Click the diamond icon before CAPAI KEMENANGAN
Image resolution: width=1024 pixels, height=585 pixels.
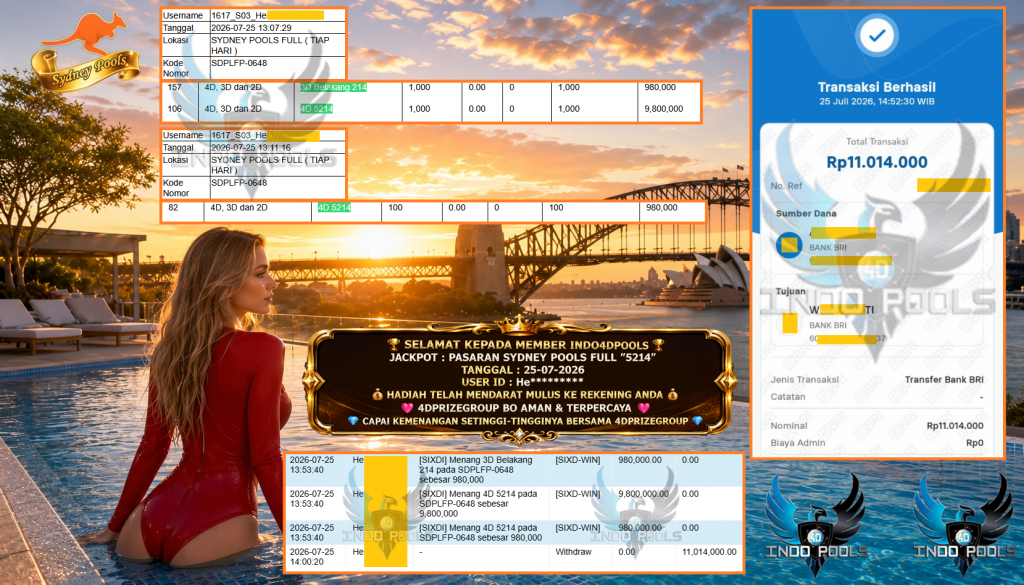[x=353, y=421]
